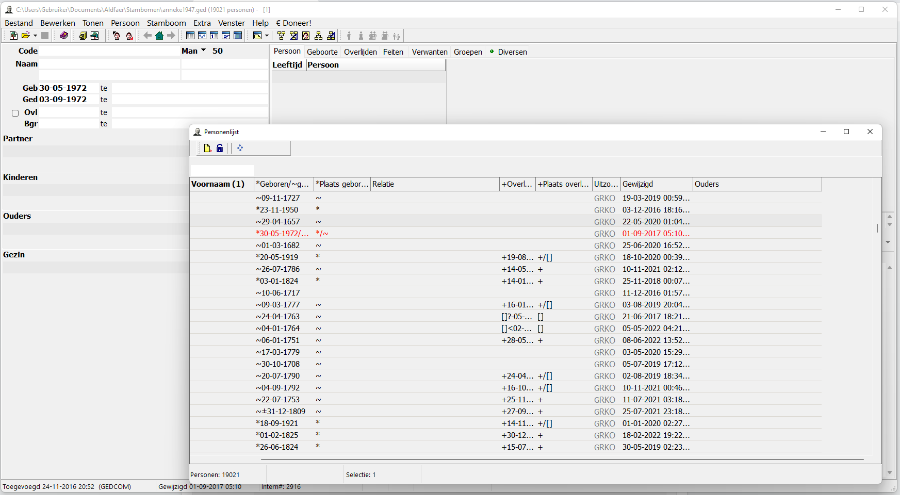This screenshot has width=900, height=495.
Task: Toggle the Ovl checkbox
Action: point(15,113)
